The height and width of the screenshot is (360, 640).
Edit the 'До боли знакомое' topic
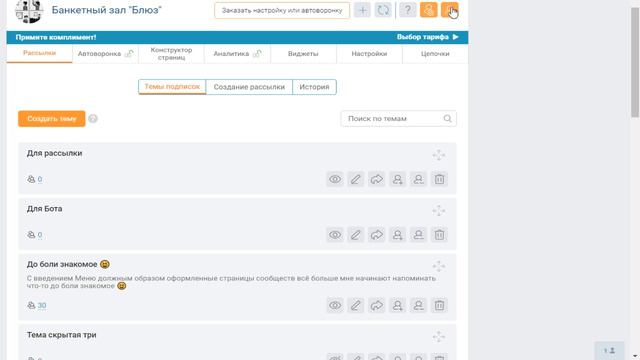tap(356, 305)
